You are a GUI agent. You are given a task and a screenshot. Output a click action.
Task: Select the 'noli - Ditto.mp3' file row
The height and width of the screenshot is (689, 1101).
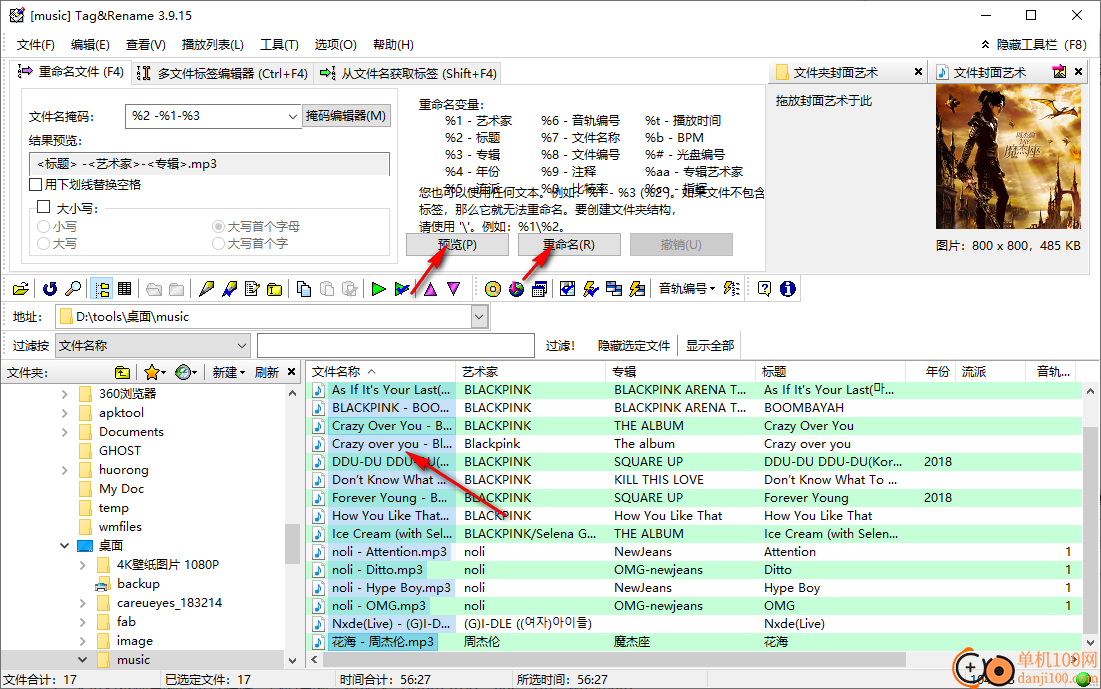tap(695, 570)
